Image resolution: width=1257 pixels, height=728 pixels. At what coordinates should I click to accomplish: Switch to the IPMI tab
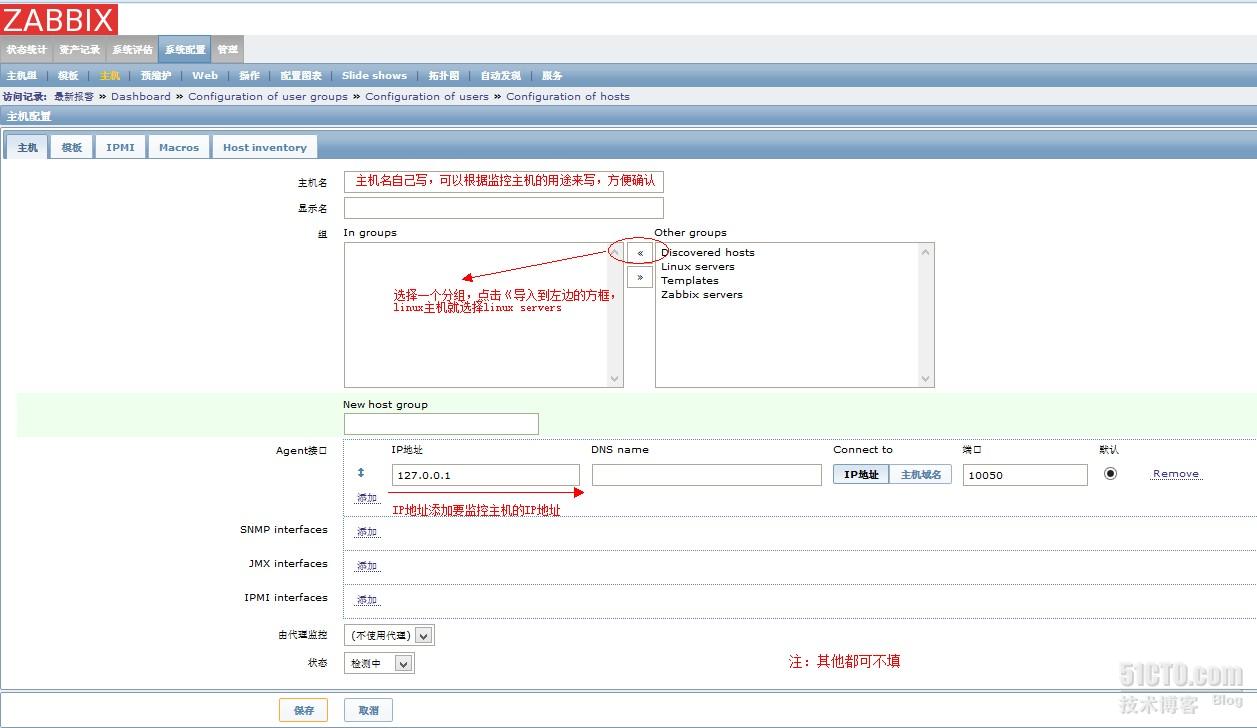[121, 147]
